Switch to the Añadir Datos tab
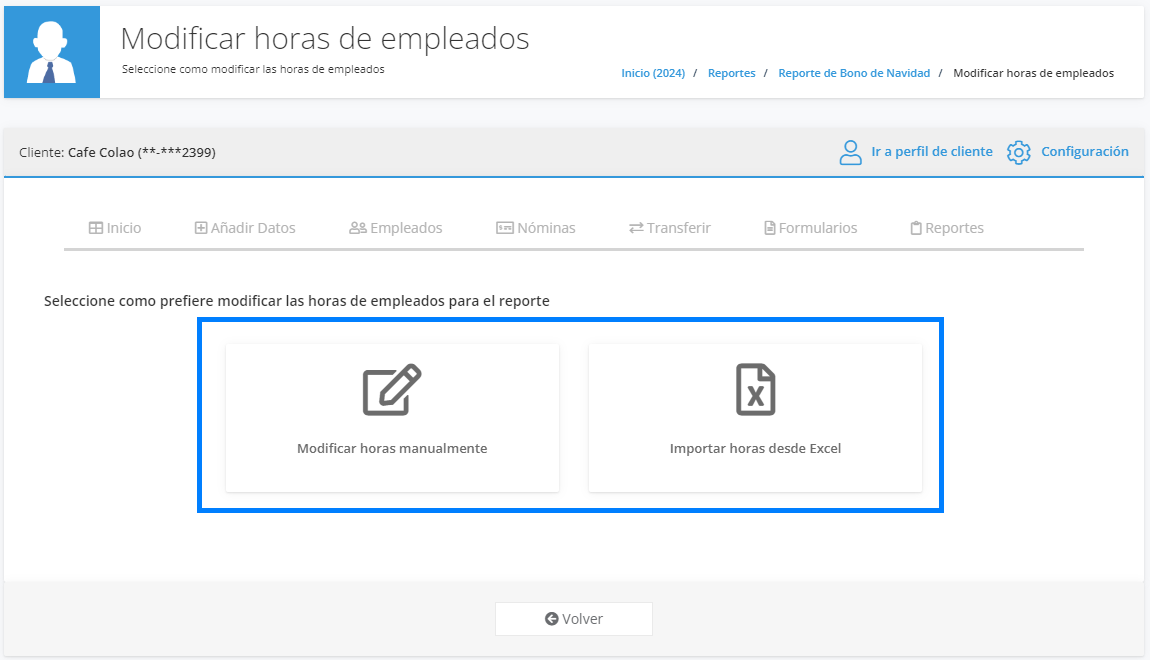 click(245, 228)
